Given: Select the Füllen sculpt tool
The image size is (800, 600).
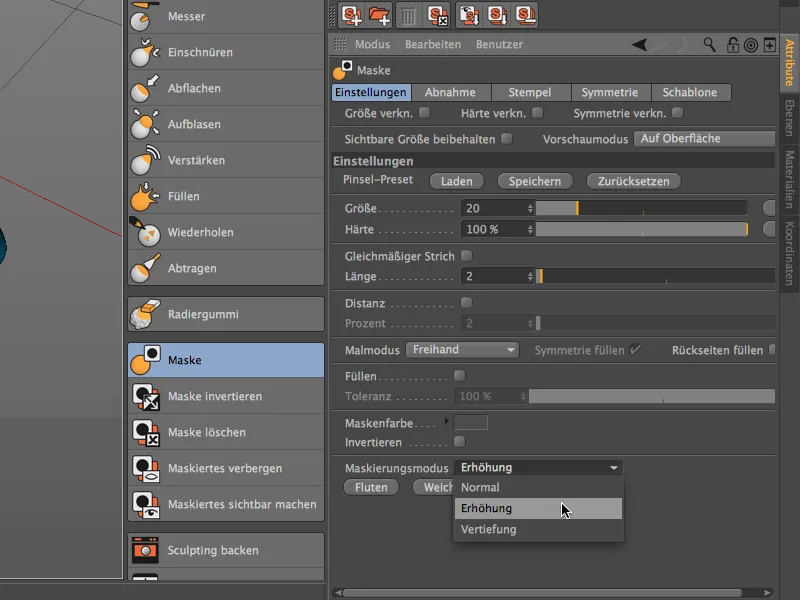Looking at the screenshot, I should click(226, 196).
